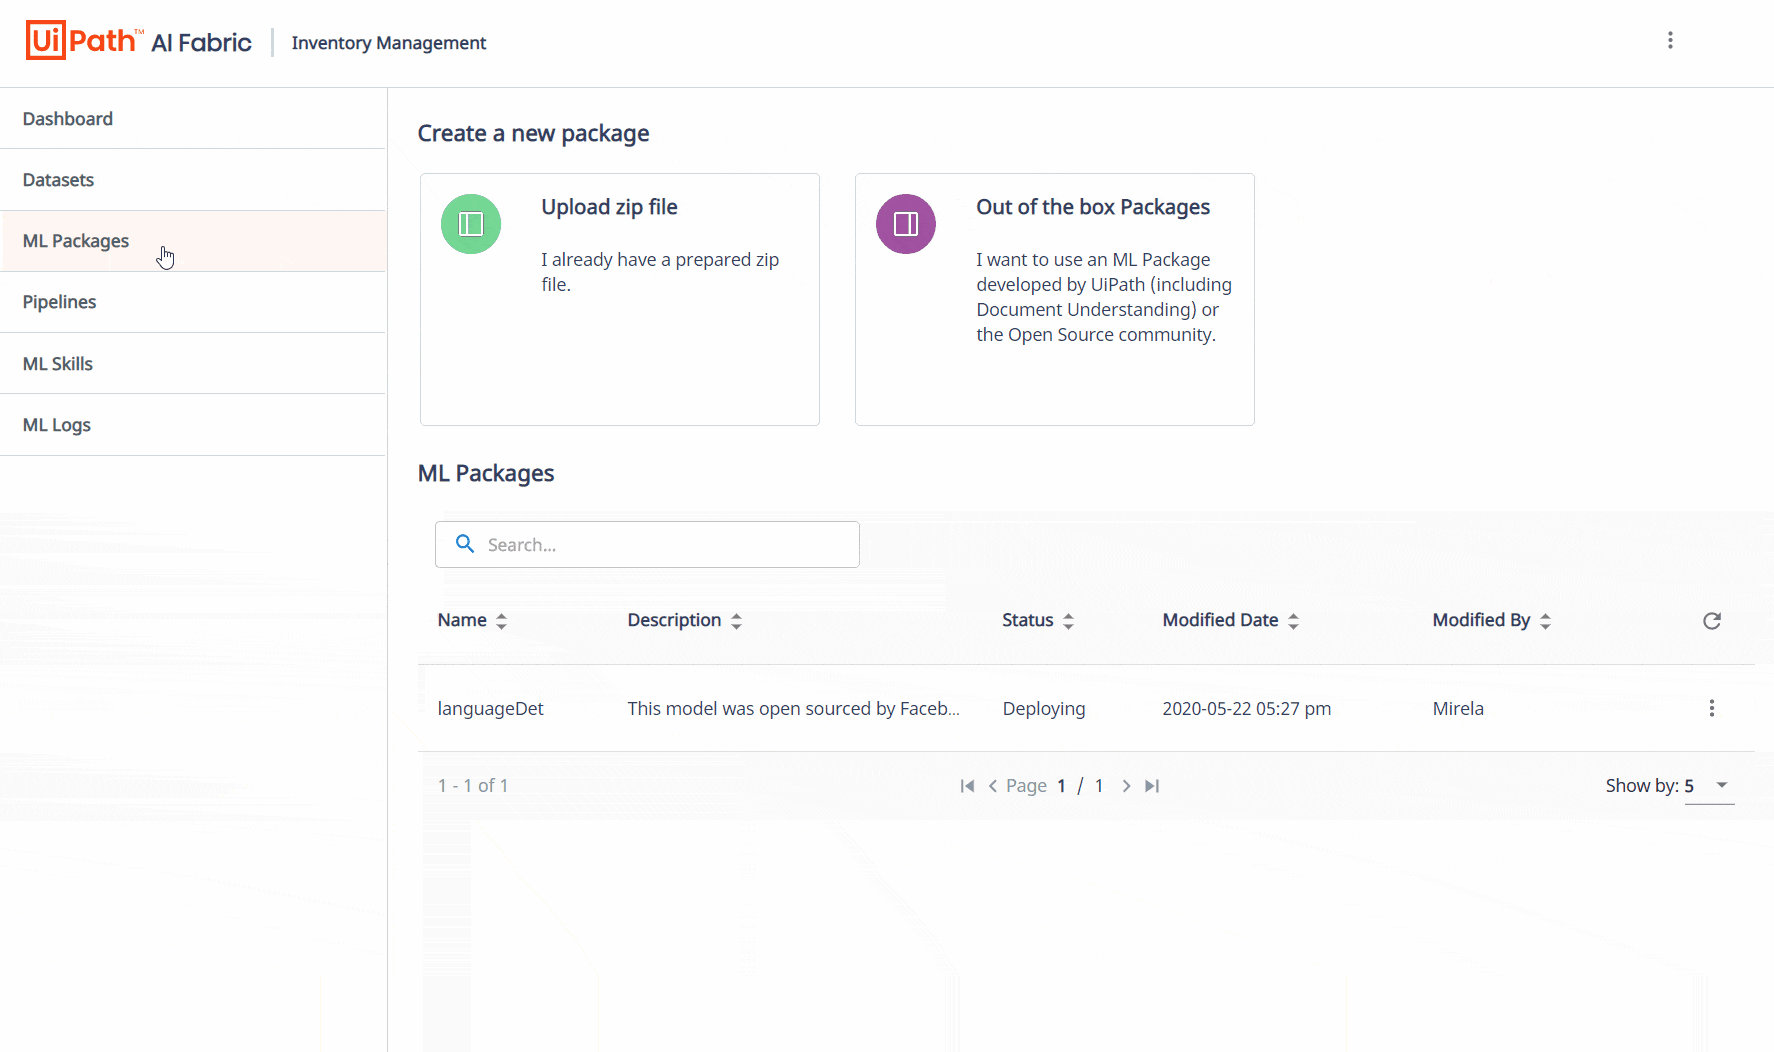Image resolution: width=1774 pixels, height=1052 pixels.
Task: Click the Inventory Management title
Action: tap(389, 43)
